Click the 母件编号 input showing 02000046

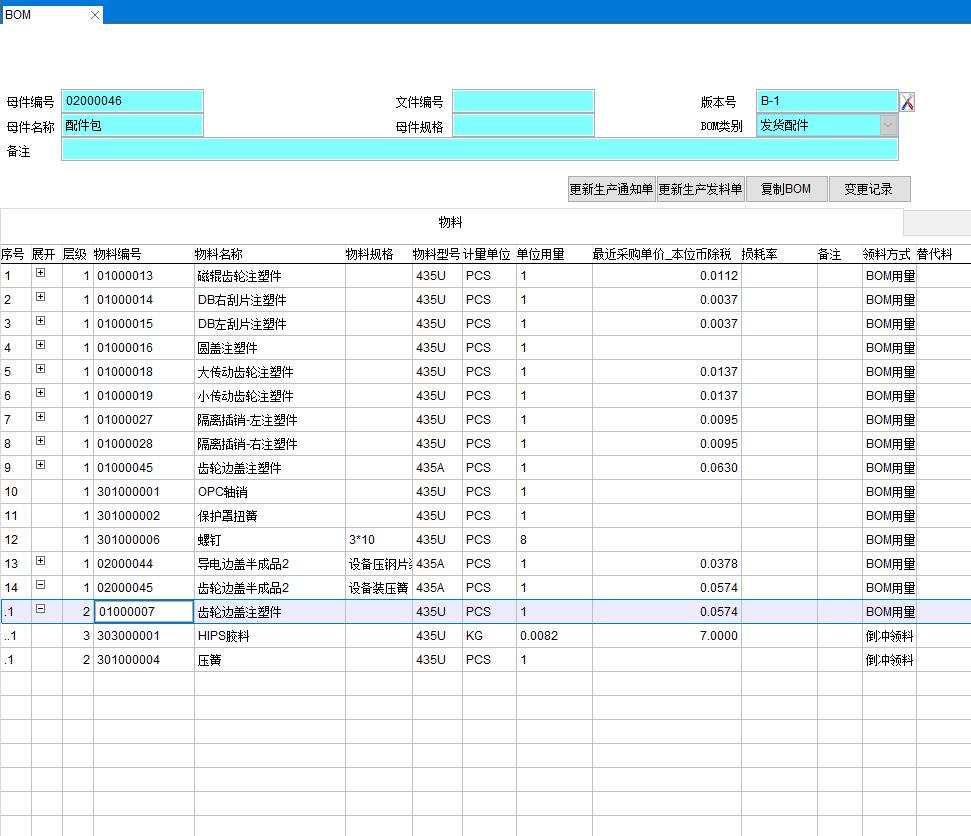(130, 100)
